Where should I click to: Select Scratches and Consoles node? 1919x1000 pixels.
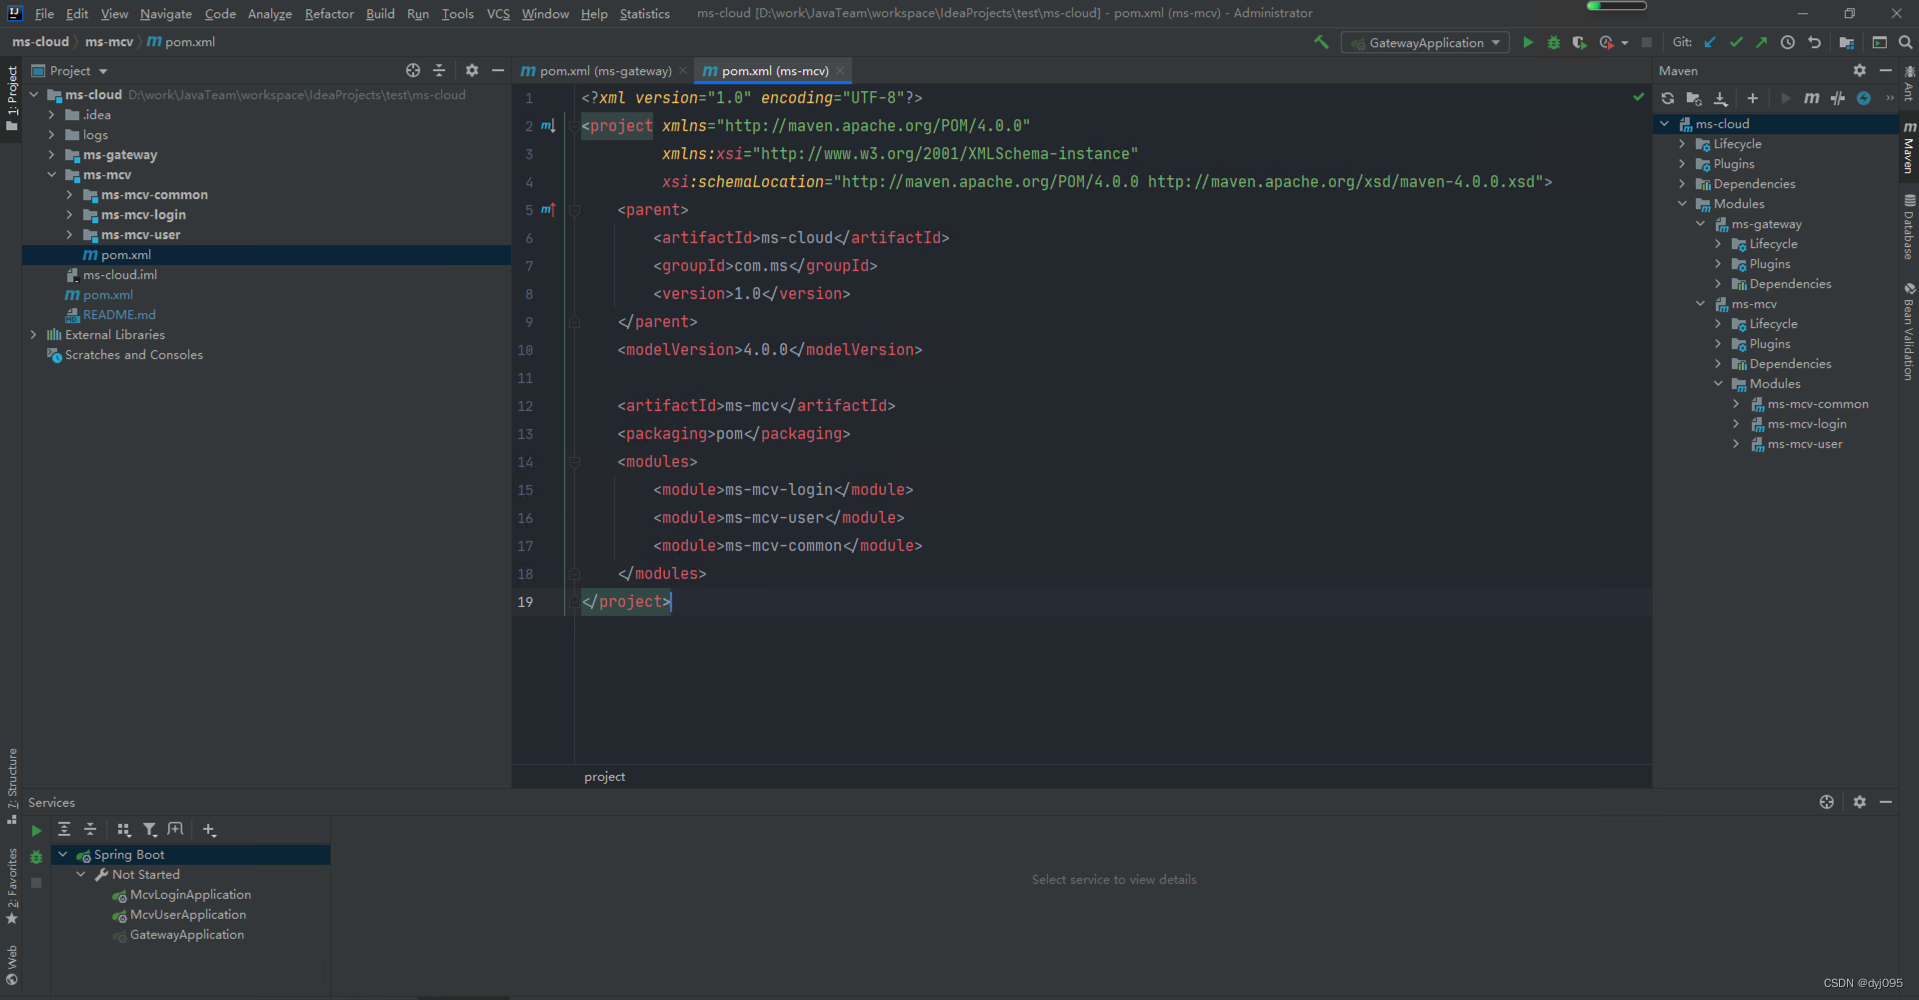click(x=133, y=355)
